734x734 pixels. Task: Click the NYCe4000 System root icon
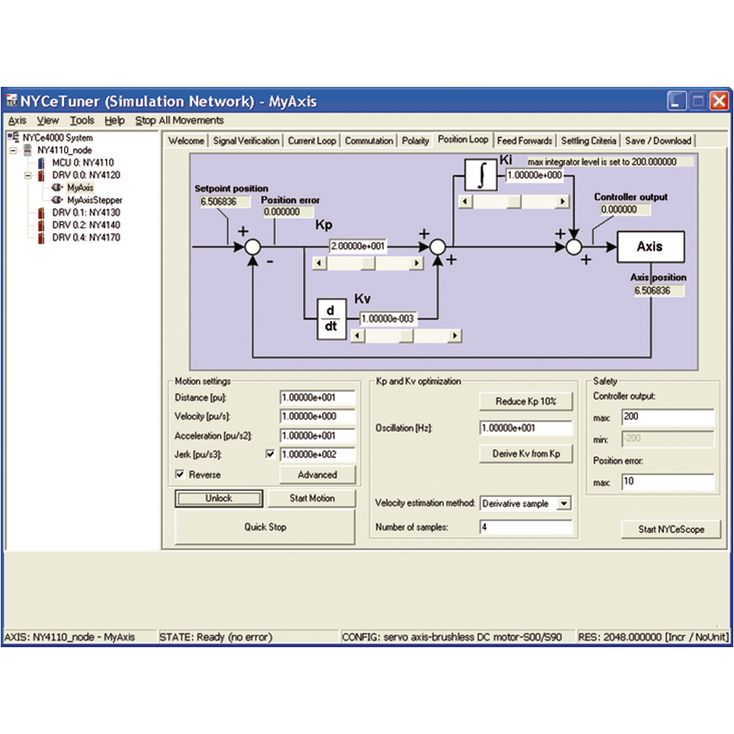13,138
